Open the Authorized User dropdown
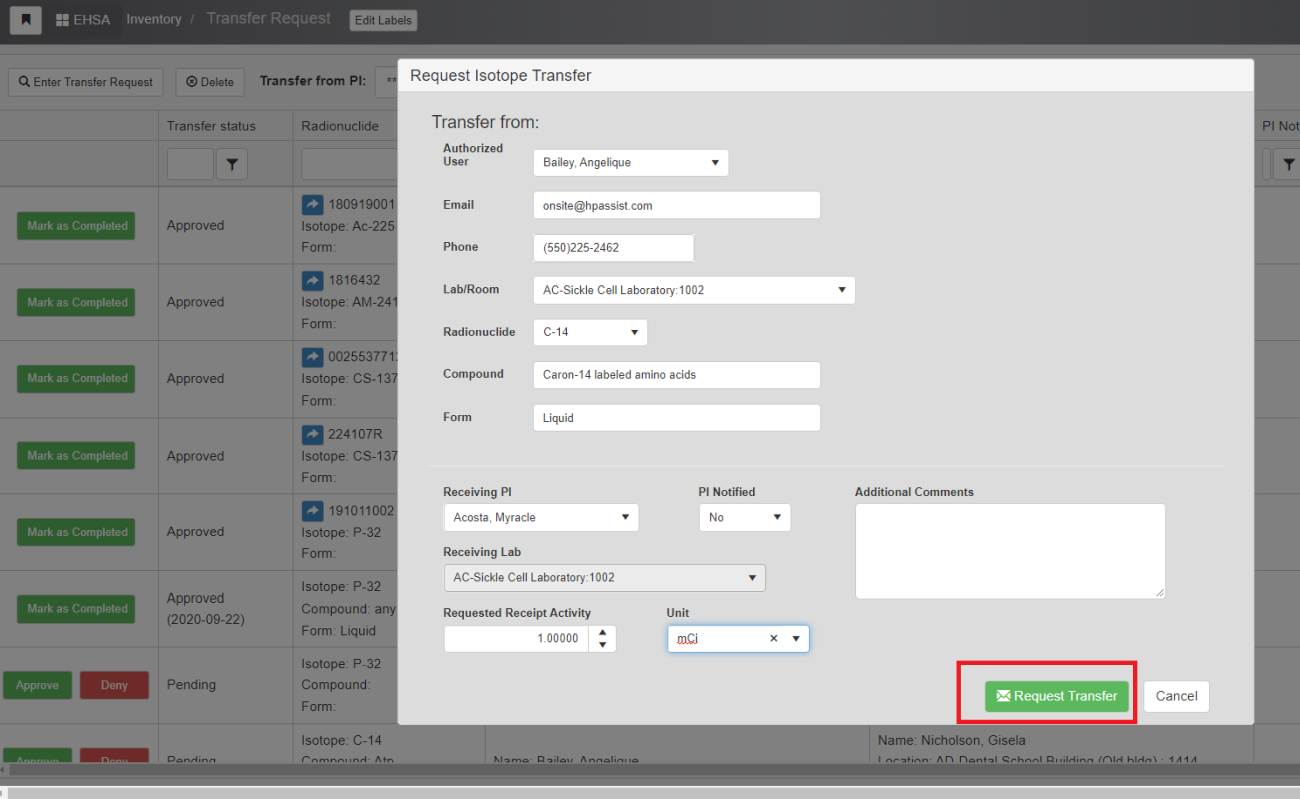This screenshot has height=799, width=1300. tap(630, 163)
